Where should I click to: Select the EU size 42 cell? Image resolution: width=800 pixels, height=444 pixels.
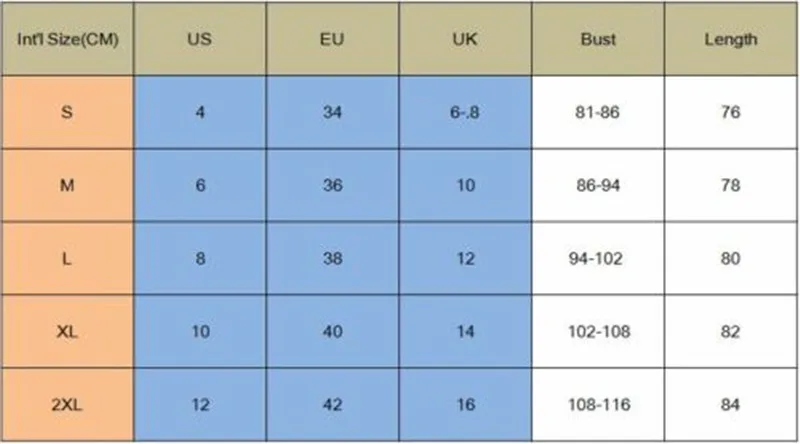(333, 404)
